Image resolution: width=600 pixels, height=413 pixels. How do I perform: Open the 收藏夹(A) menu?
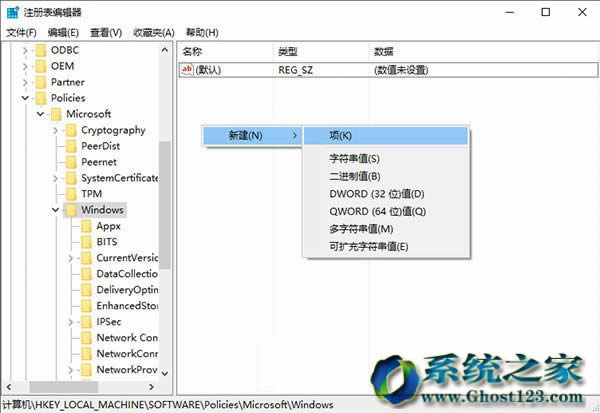tap(153, 32)
